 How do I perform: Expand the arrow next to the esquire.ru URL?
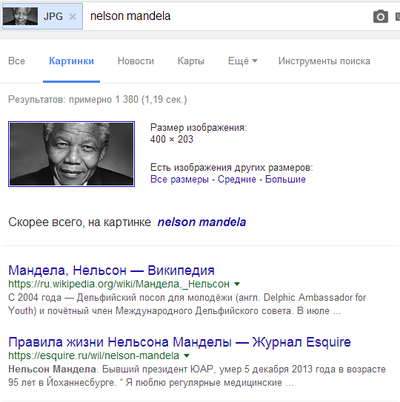(x=187, y=356)
